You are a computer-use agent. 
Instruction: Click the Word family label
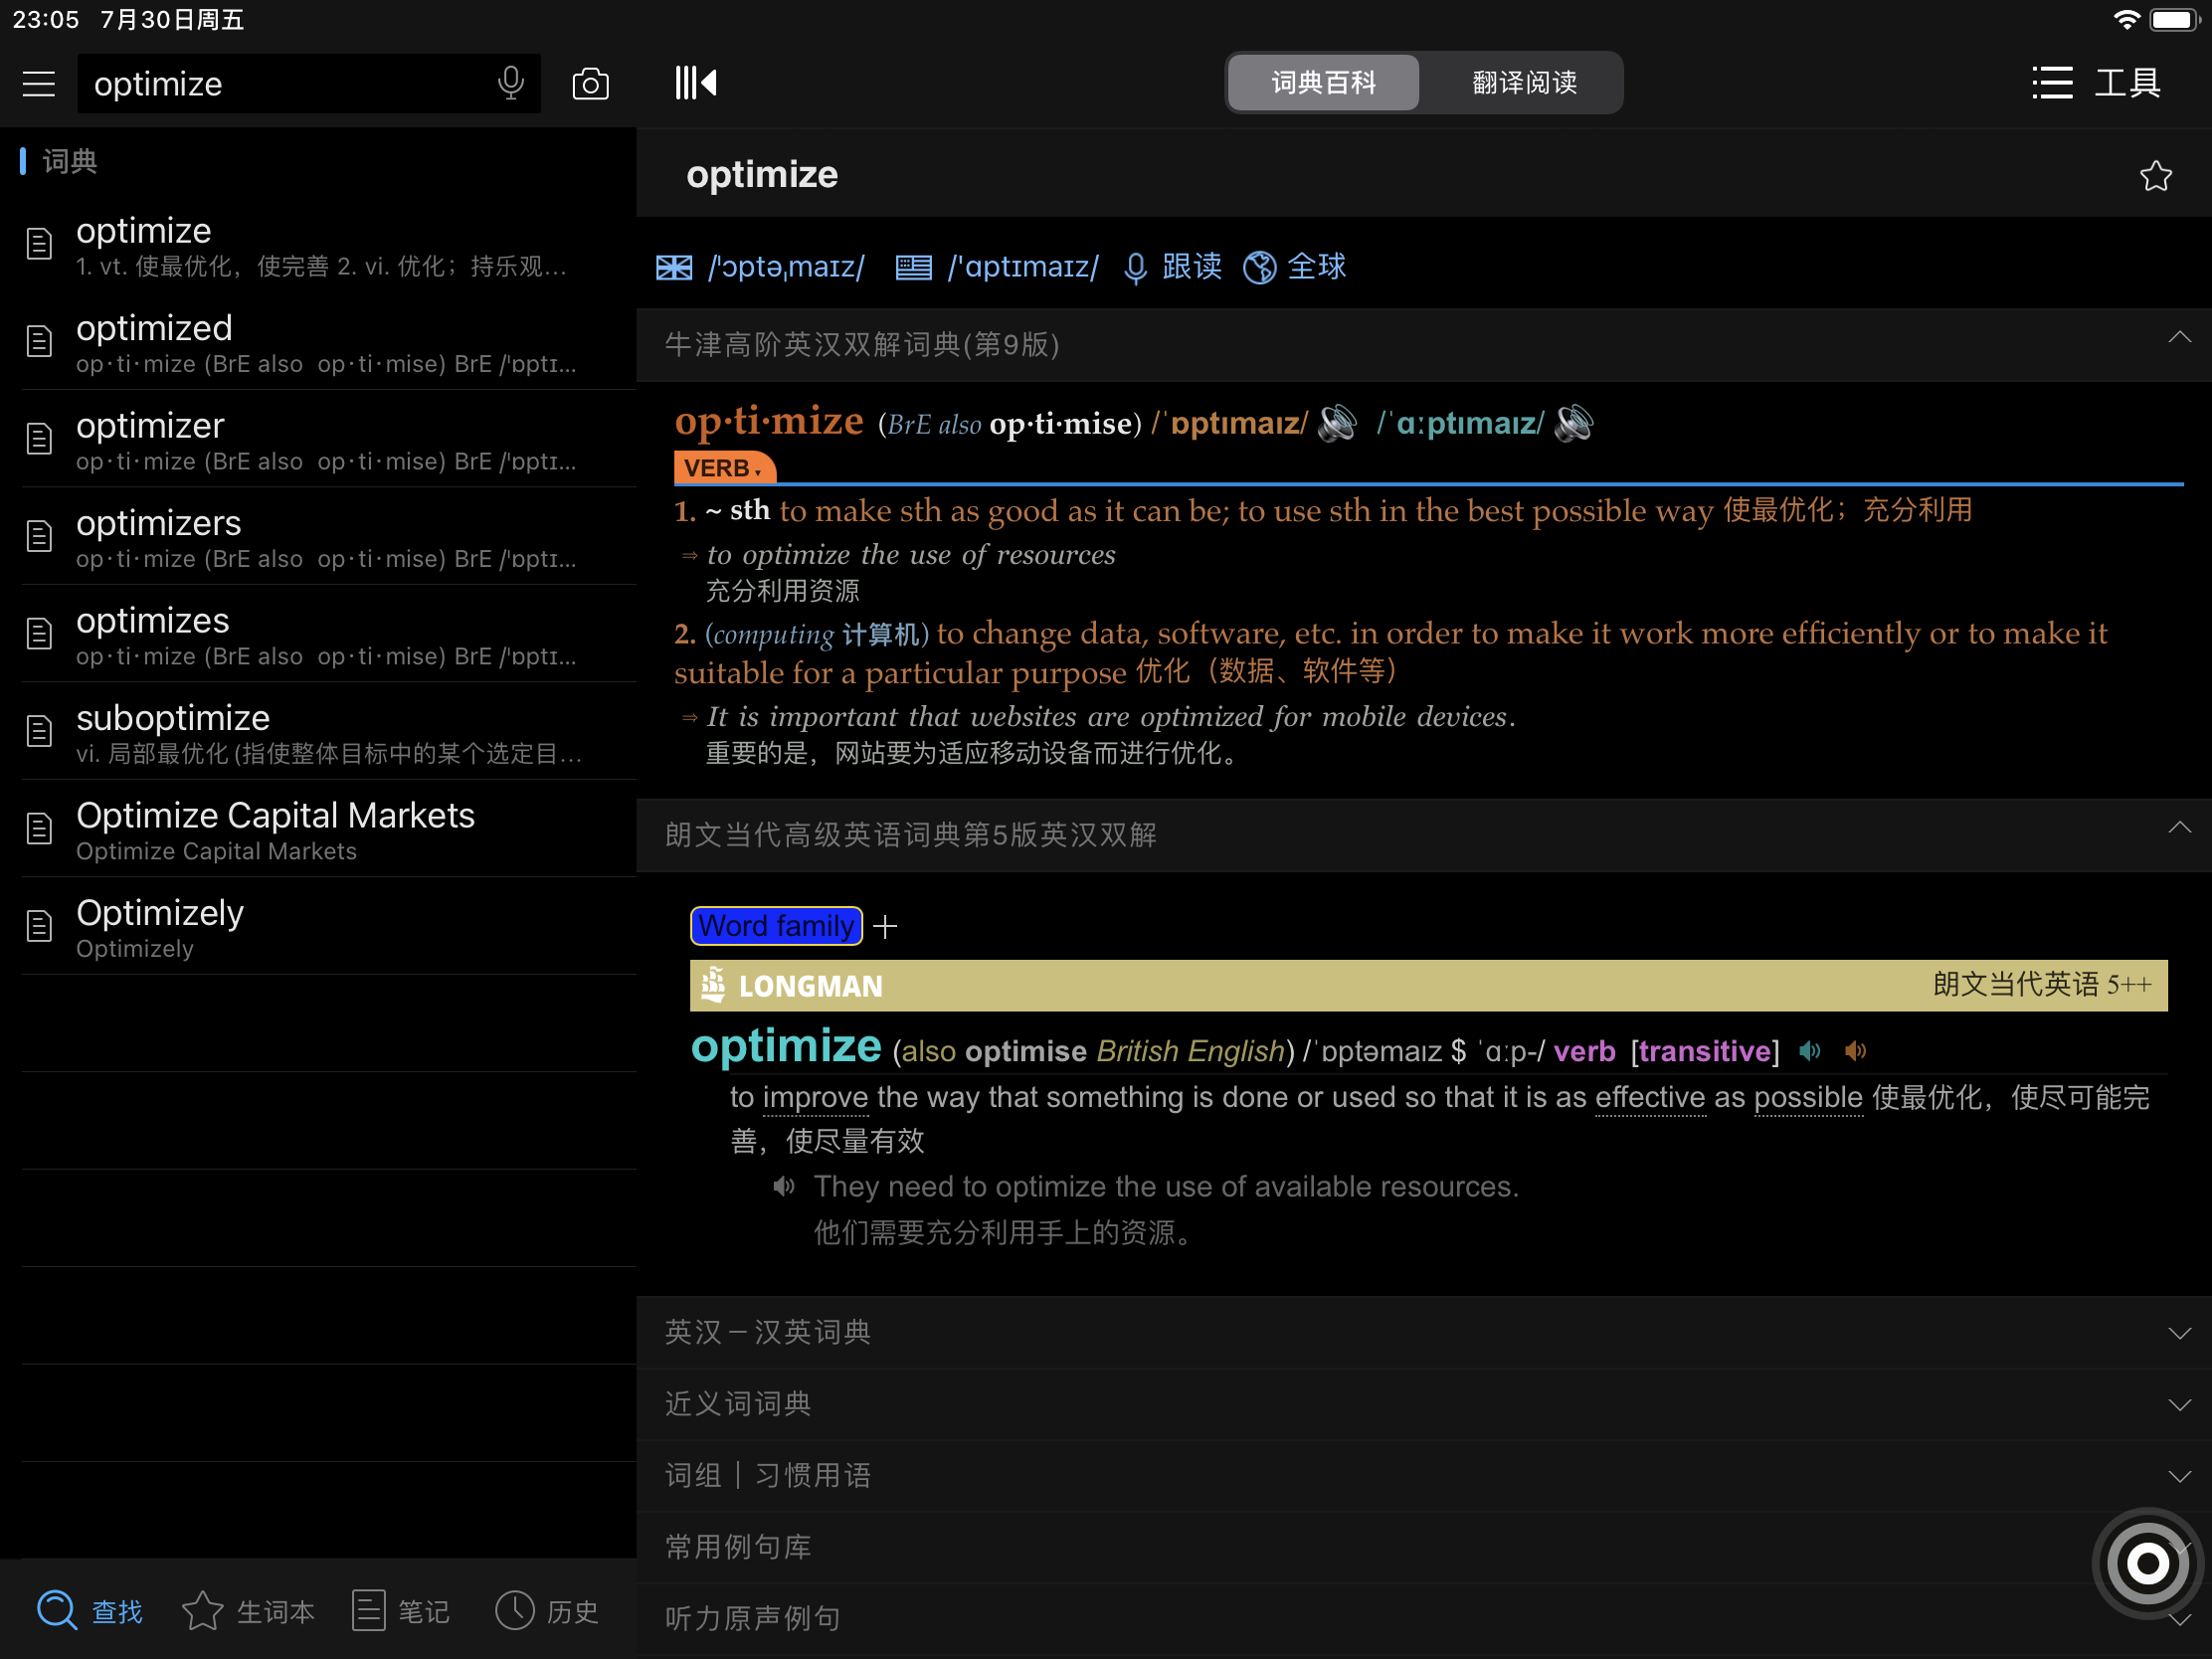(776, 926)
